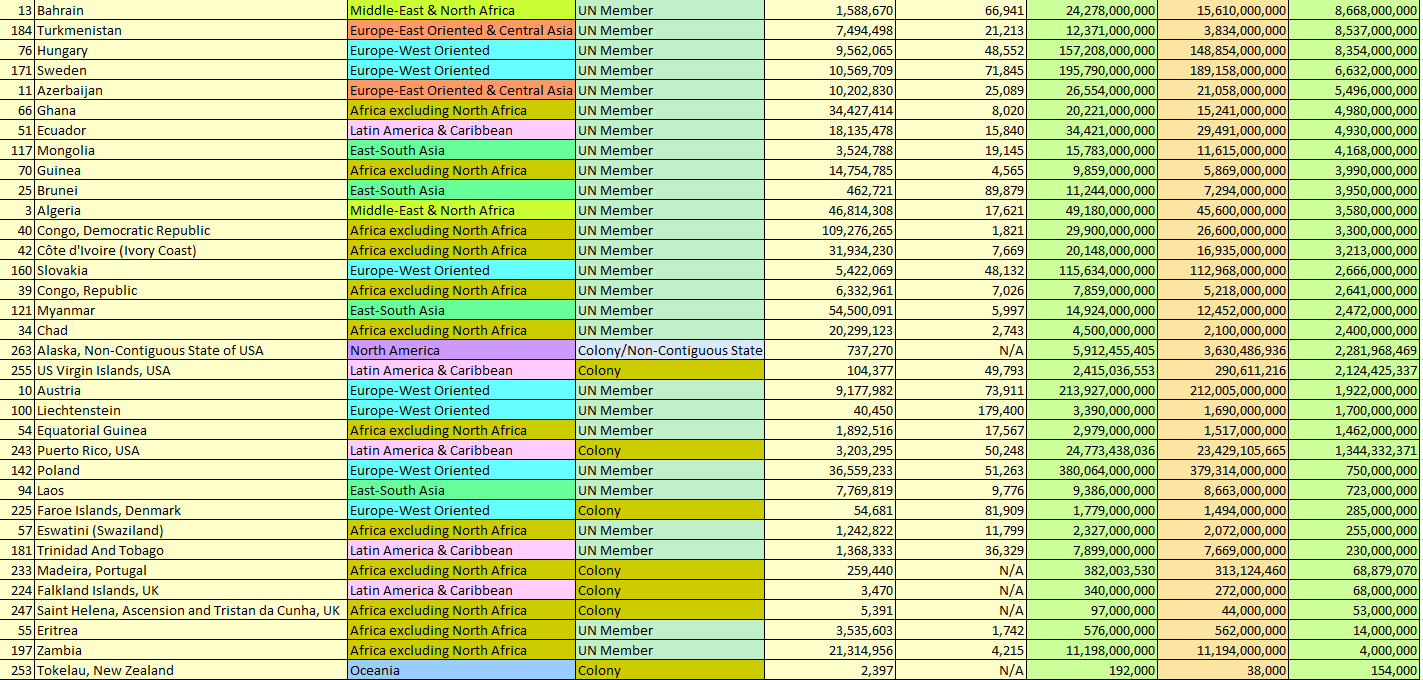
Task: Select the Ecuador cell
Action: click(x=191, y=130)
